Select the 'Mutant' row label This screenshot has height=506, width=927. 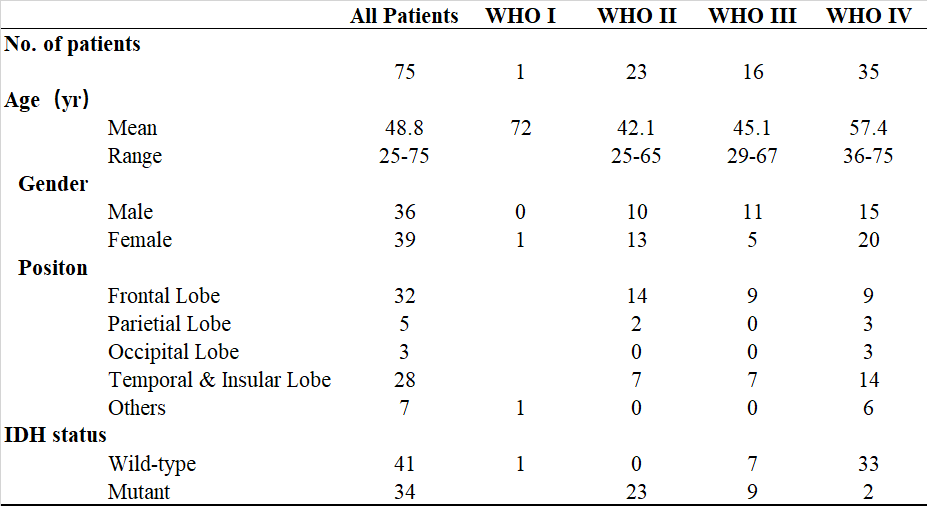pos(139,492)
